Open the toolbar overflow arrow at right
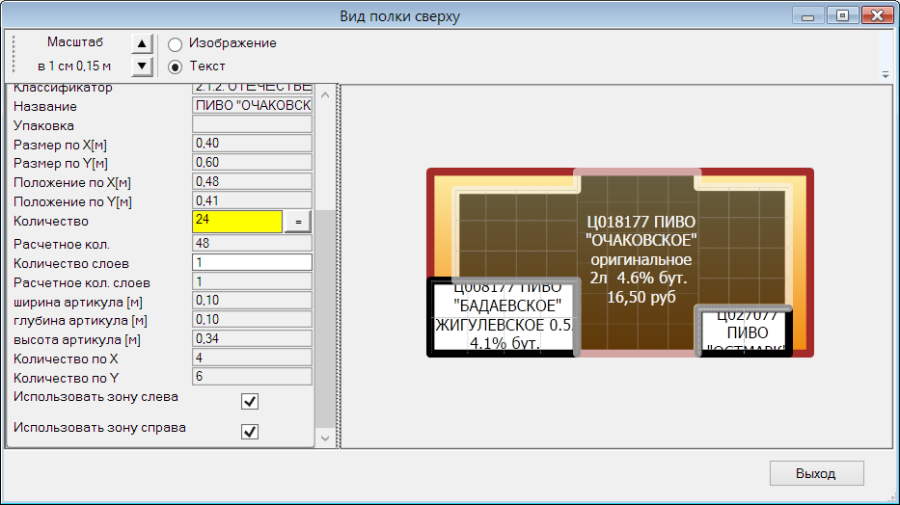Viewport: 900px width, 505px height. click(x=886, y=75)
